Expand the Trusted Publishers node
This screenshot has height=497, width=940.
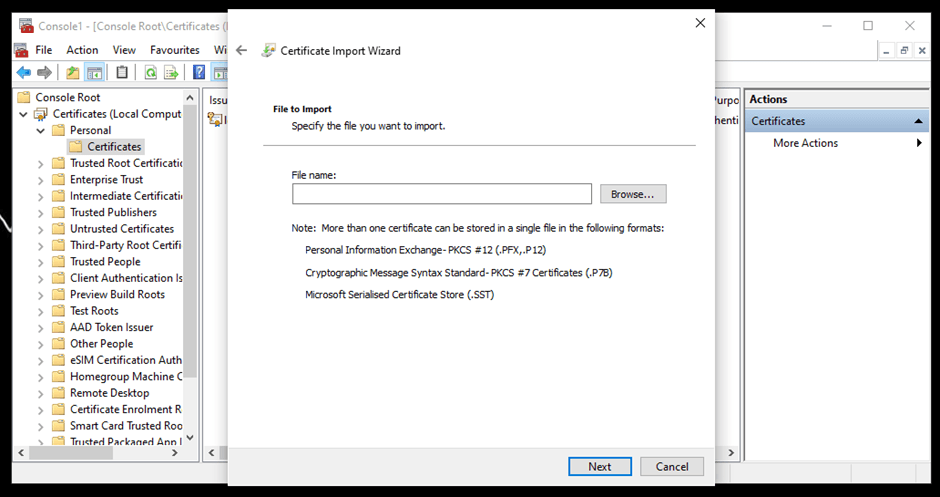pos(41,212)
